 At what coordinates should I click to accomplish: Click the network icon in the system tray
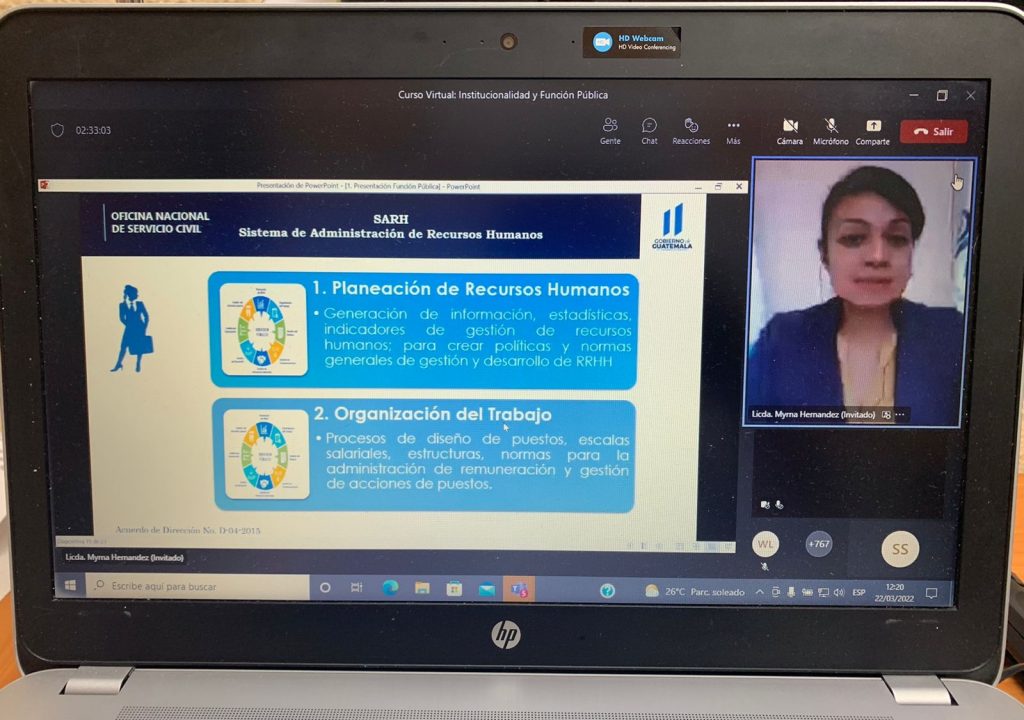point(824,593)
